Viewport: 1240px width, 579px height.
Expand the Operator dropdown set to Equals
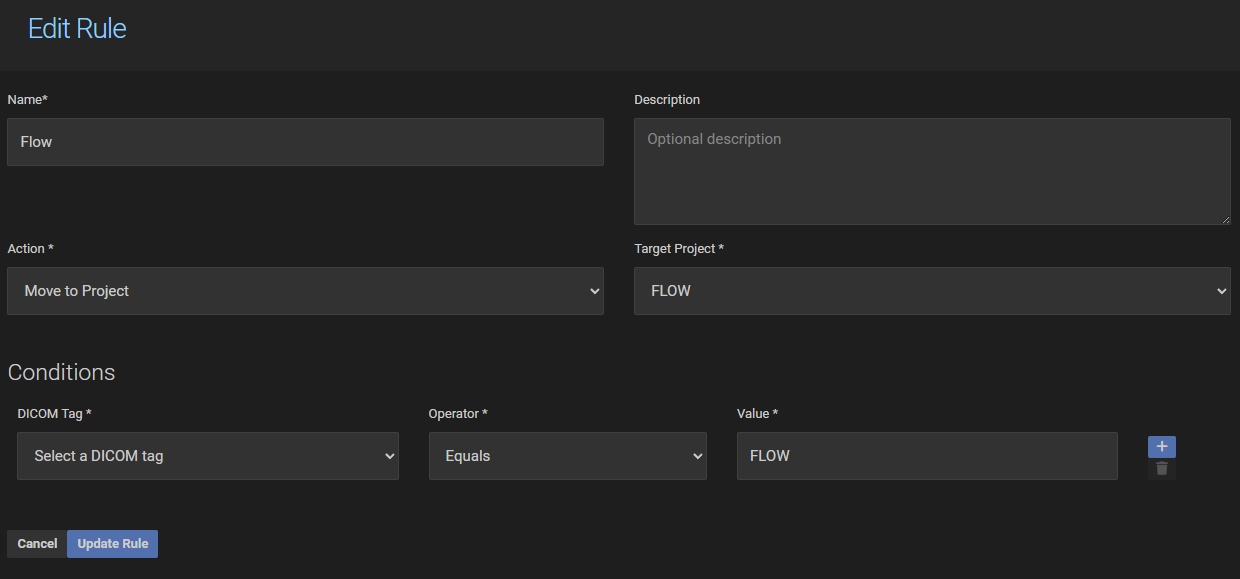click(x=567, y=456)
